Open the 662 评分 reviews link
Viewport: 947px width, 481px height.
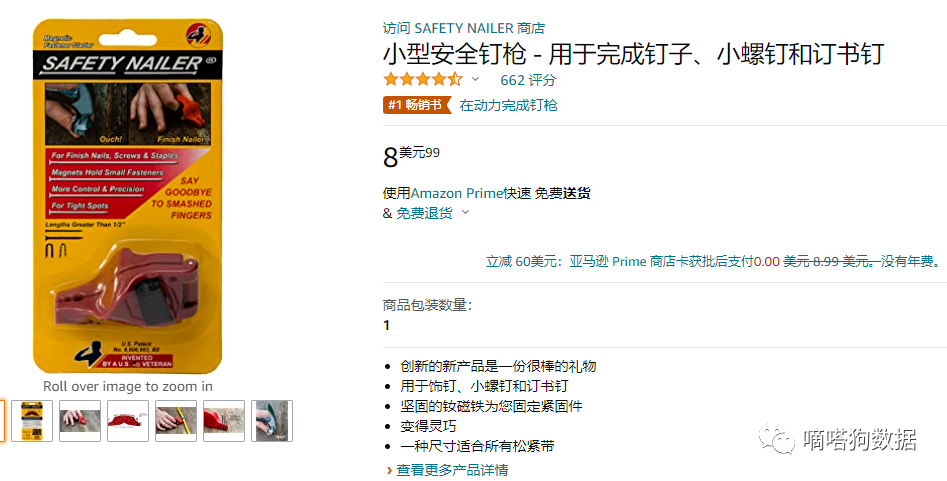[528, 80]
